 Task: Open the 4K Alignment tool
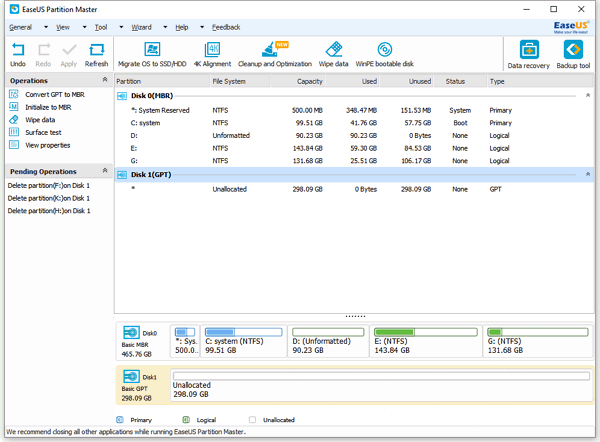212,55
